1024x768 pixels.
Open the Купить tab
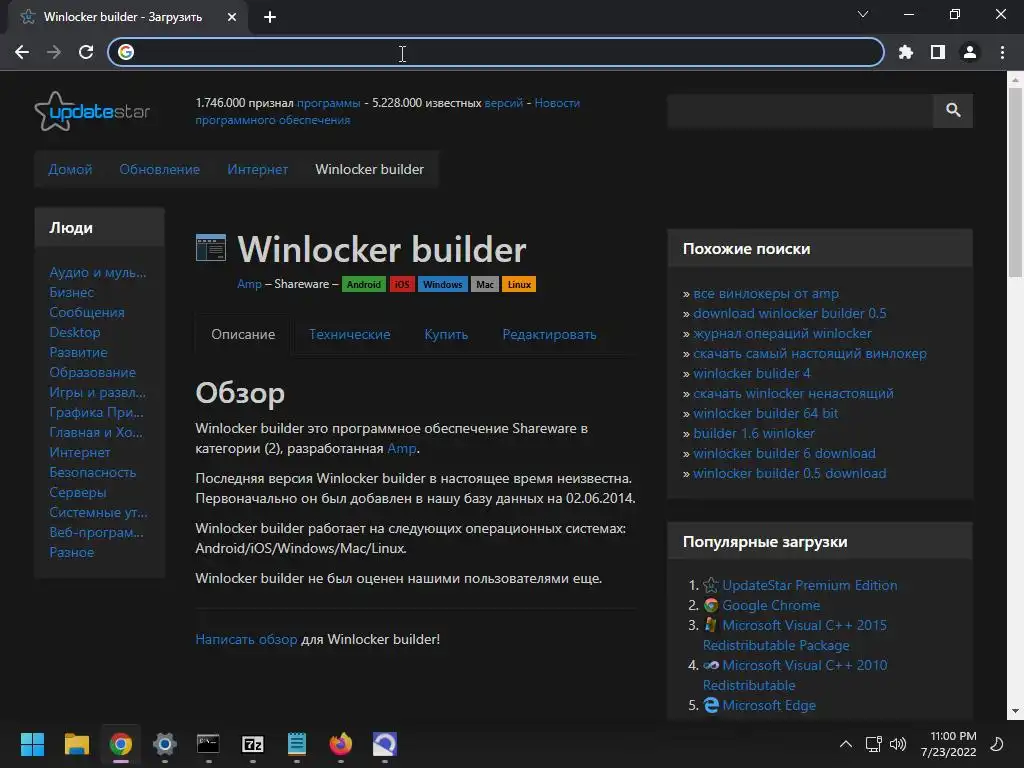click(446, 334)
